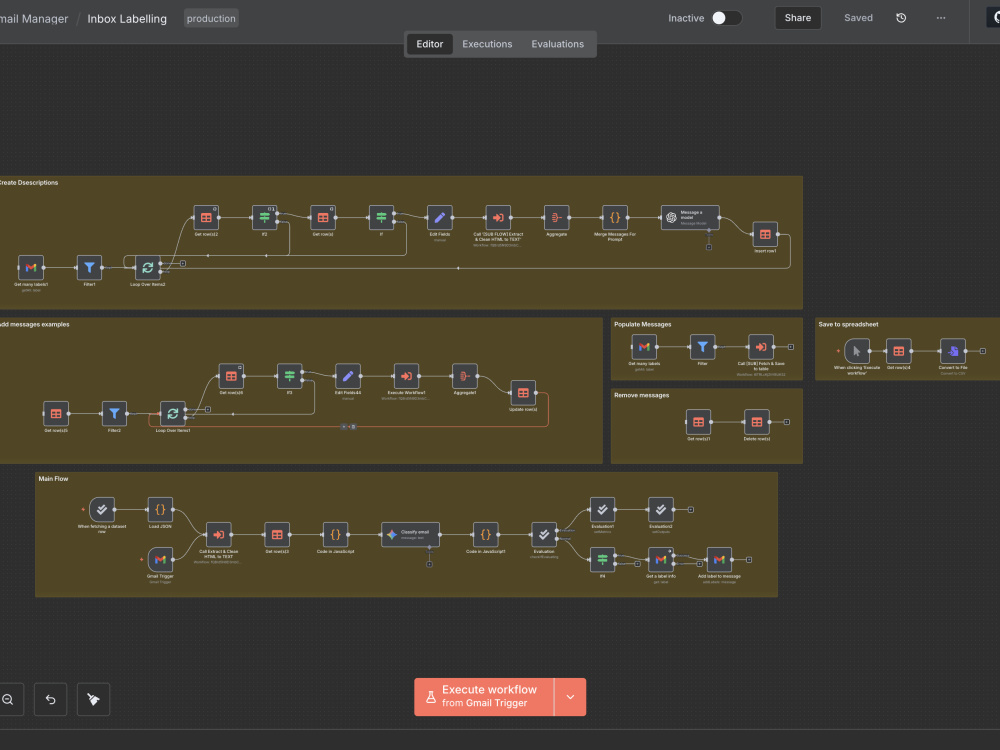Select the Loop Over Items2 node
Screen dimensions: 1000x750
147,268
